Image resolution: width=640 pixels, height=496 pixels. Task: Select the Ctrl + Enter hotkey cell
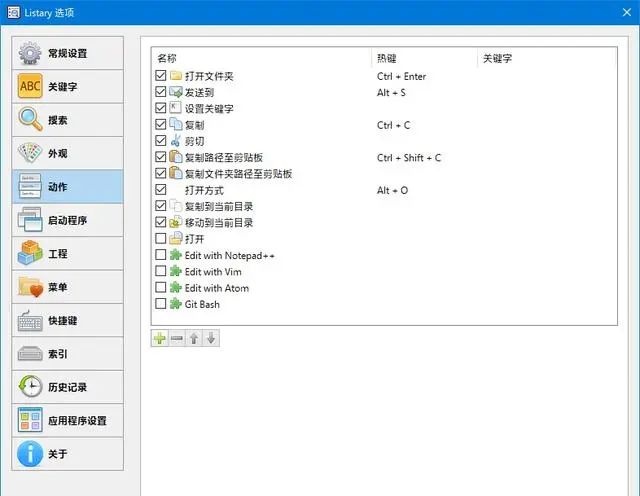click(401, 76)
